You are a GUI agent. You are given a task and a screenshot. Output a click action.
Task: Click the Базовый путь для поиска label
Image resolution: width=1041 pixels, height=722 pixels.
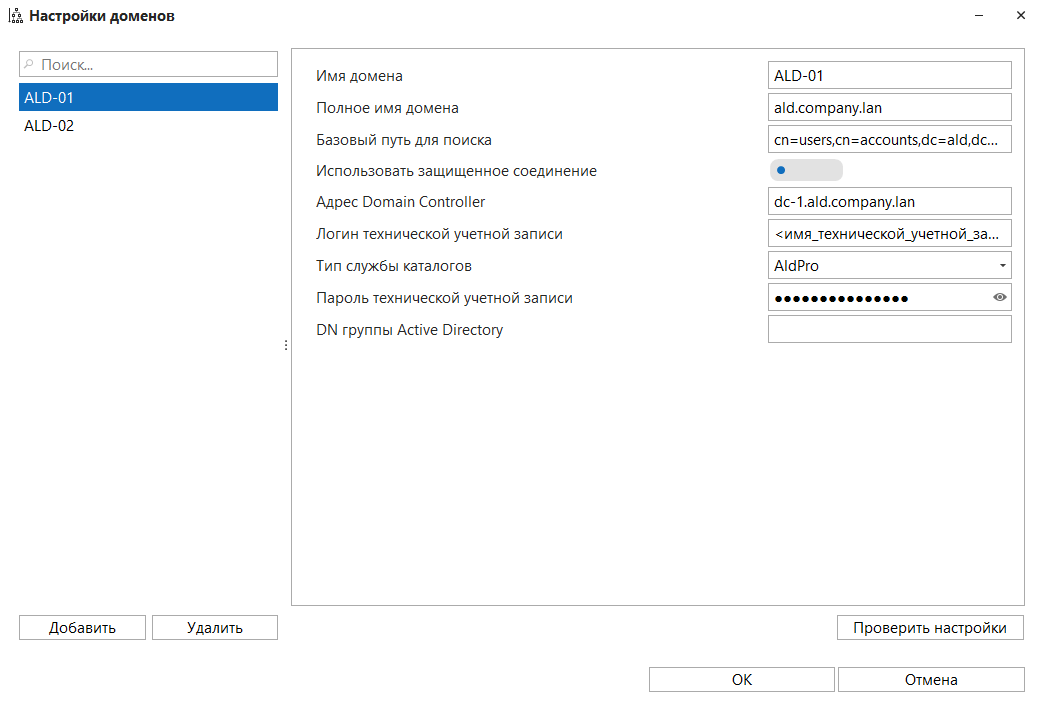tap(404, 140)
